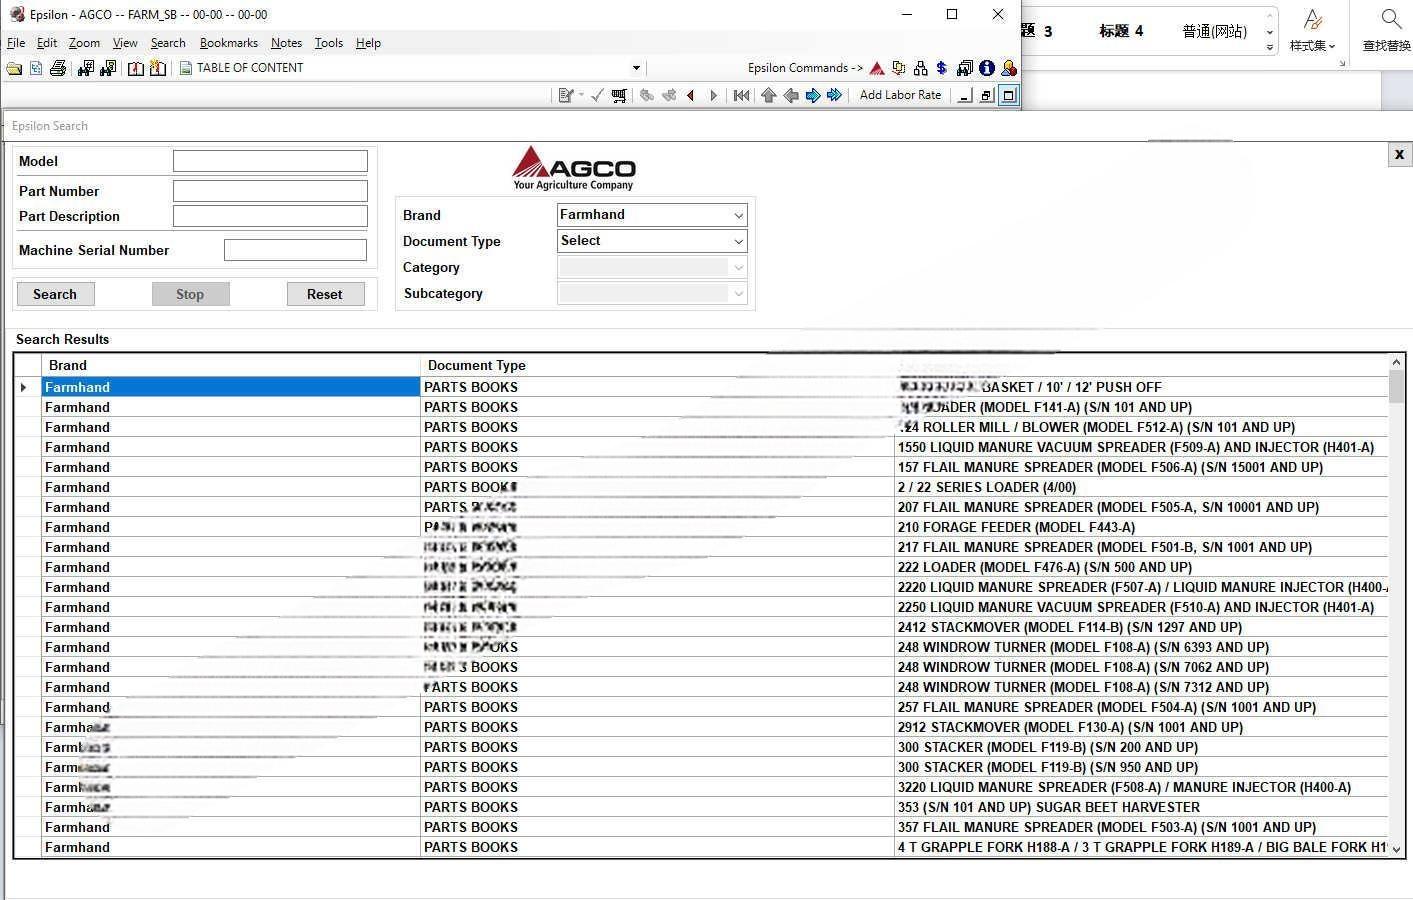Open the View menu
Screen dimensions: 1413x900
coord(125,43)
